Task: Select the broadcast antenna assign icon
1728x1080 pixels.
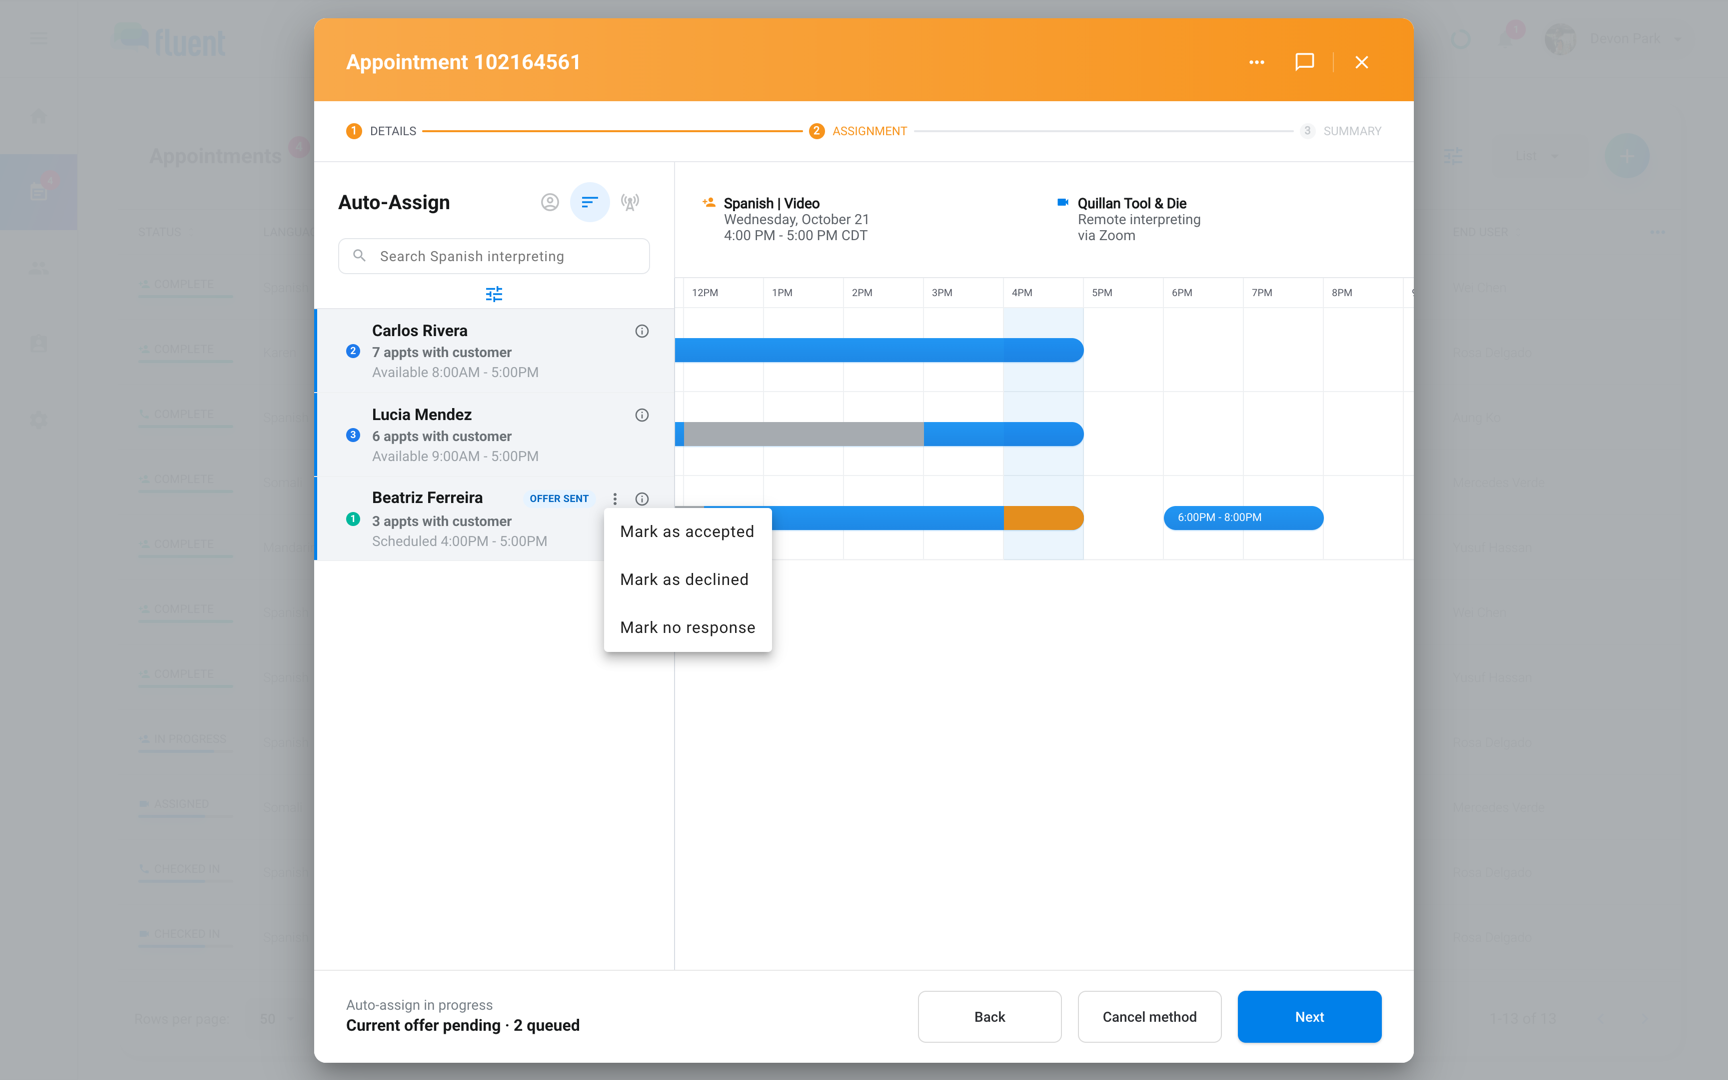Action: pyautogui.click(x=630, y=202)
